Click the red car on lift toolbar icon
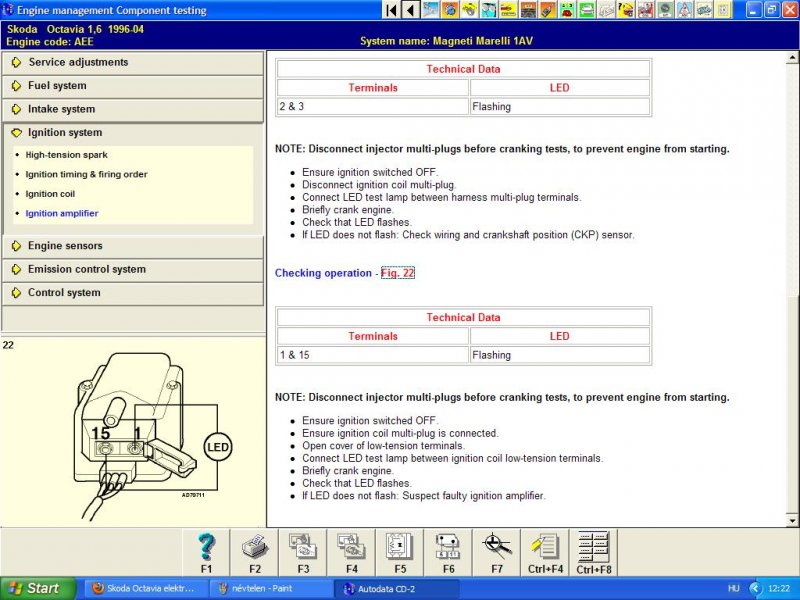 pos(645,10)
